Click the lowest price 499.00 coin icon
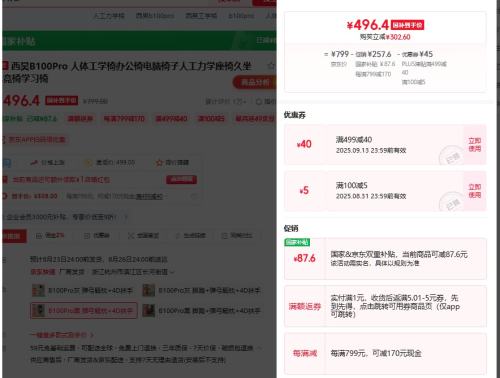500x378 pixels. coord(88,163)
